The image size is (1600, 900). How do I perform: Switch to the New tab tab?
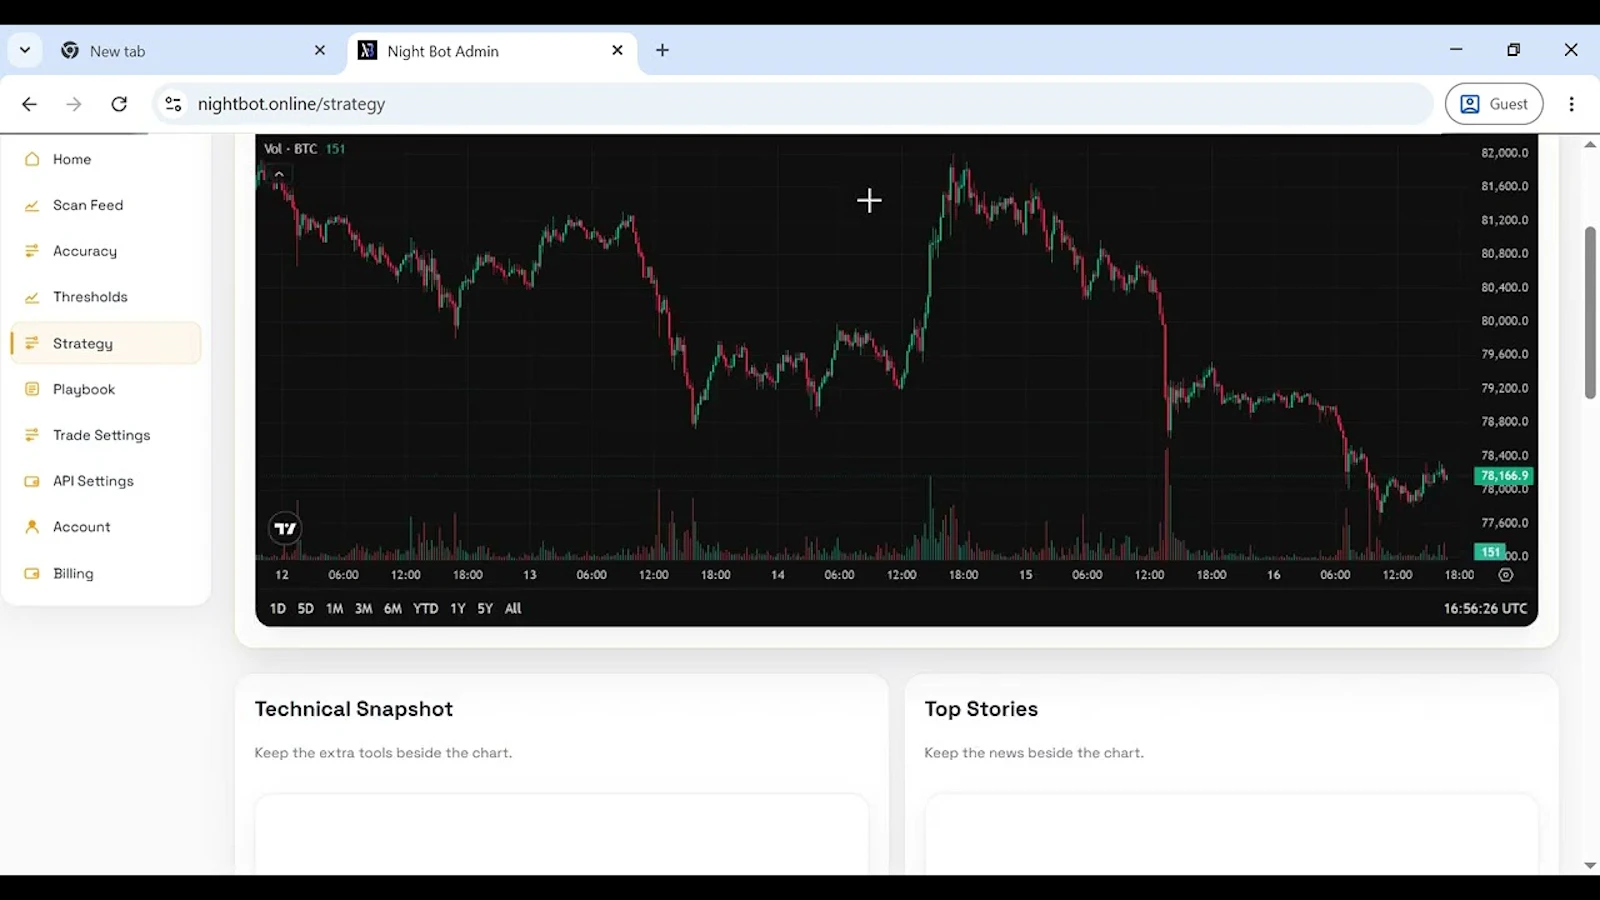coord(195,51)
